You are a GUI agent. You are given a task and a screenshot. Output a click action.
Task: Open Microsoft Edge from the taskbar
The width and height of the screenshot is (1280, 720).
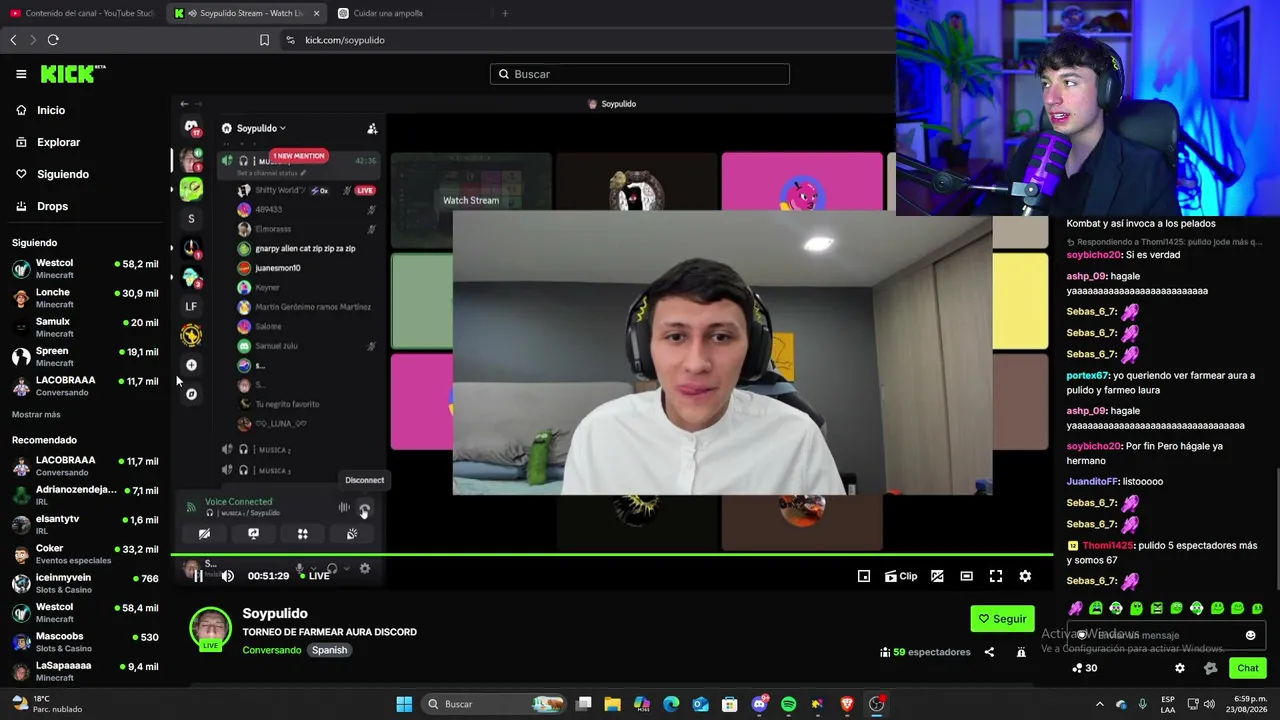tap(671, 704)
